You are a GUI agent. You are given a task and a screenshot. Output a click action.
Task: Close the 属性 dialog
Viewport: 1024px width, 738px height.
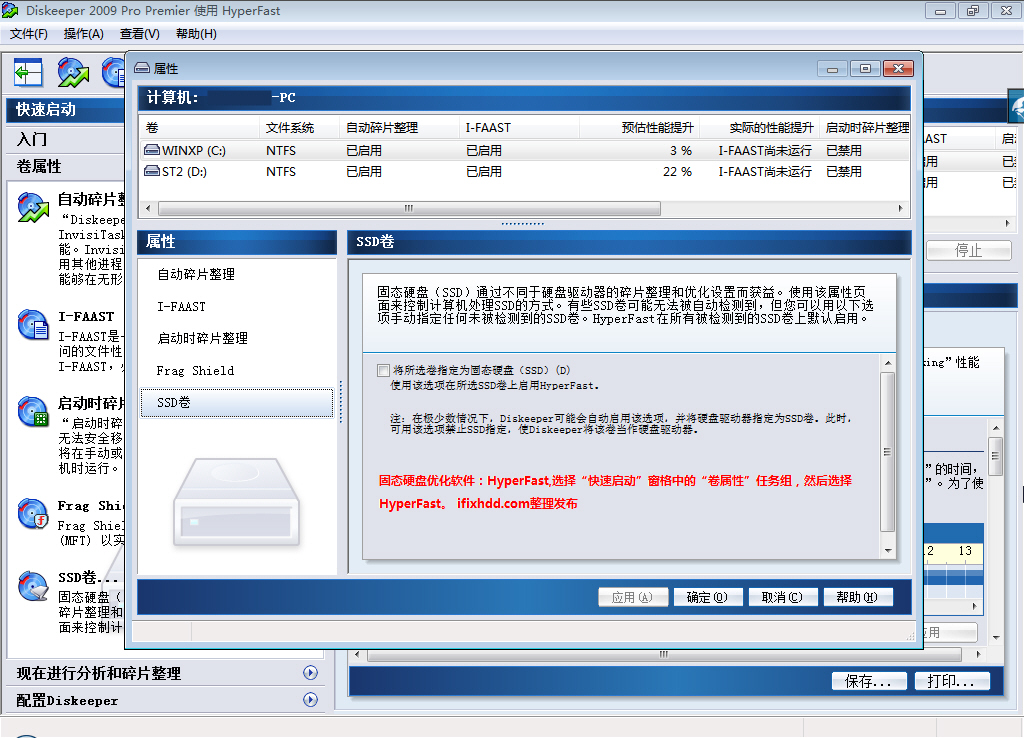pos(899,69)
